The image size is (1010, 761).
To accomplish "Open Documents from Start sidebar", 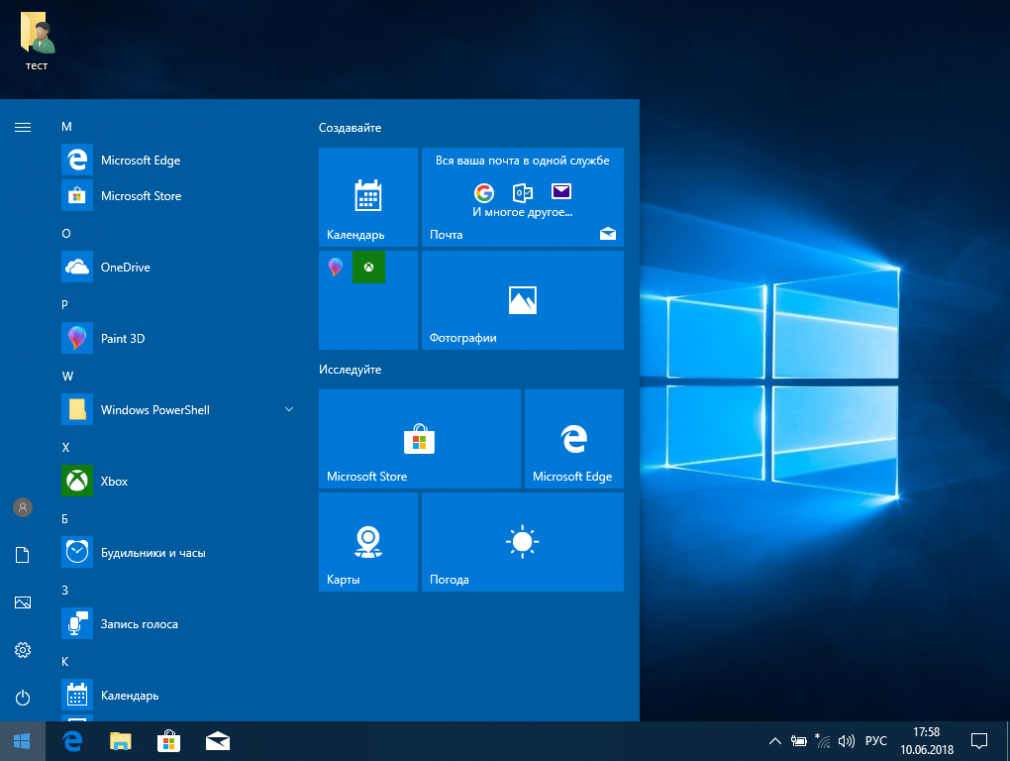I will (x=23, y=555).
